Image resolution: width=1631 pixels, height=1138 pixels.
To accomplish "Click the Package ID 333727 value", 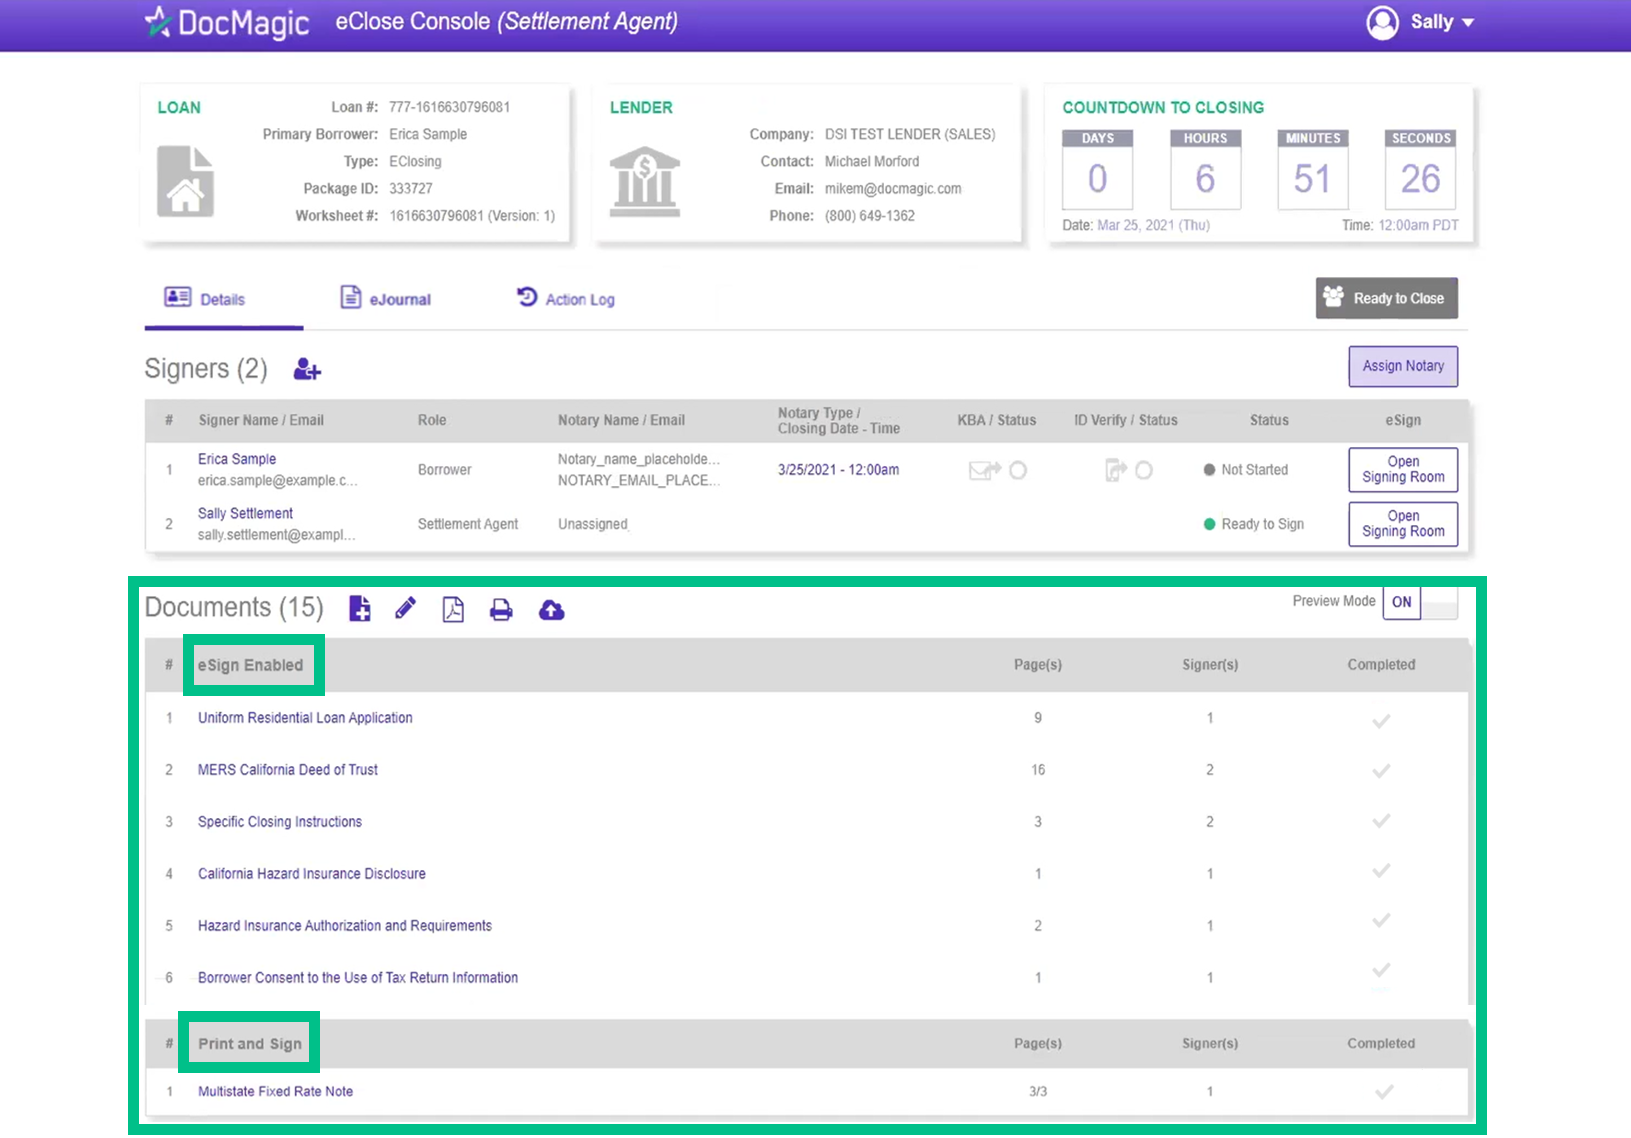I will click(x=411, y=188).
